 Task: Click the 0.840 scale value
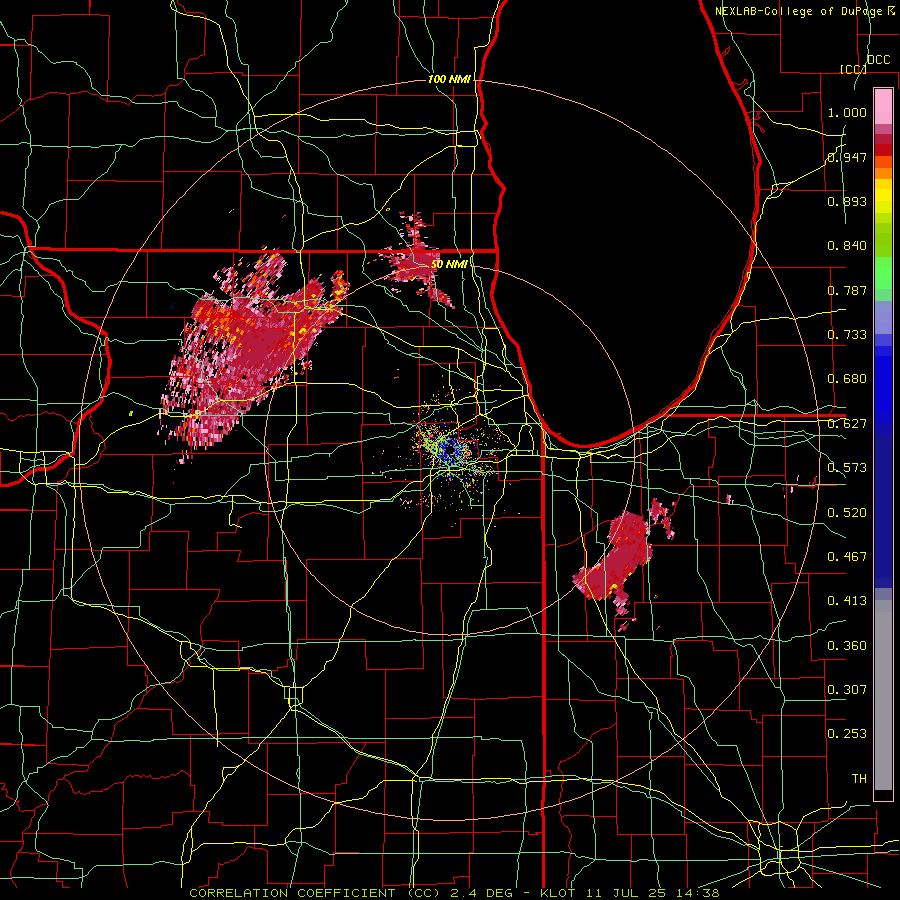[847, 245]
